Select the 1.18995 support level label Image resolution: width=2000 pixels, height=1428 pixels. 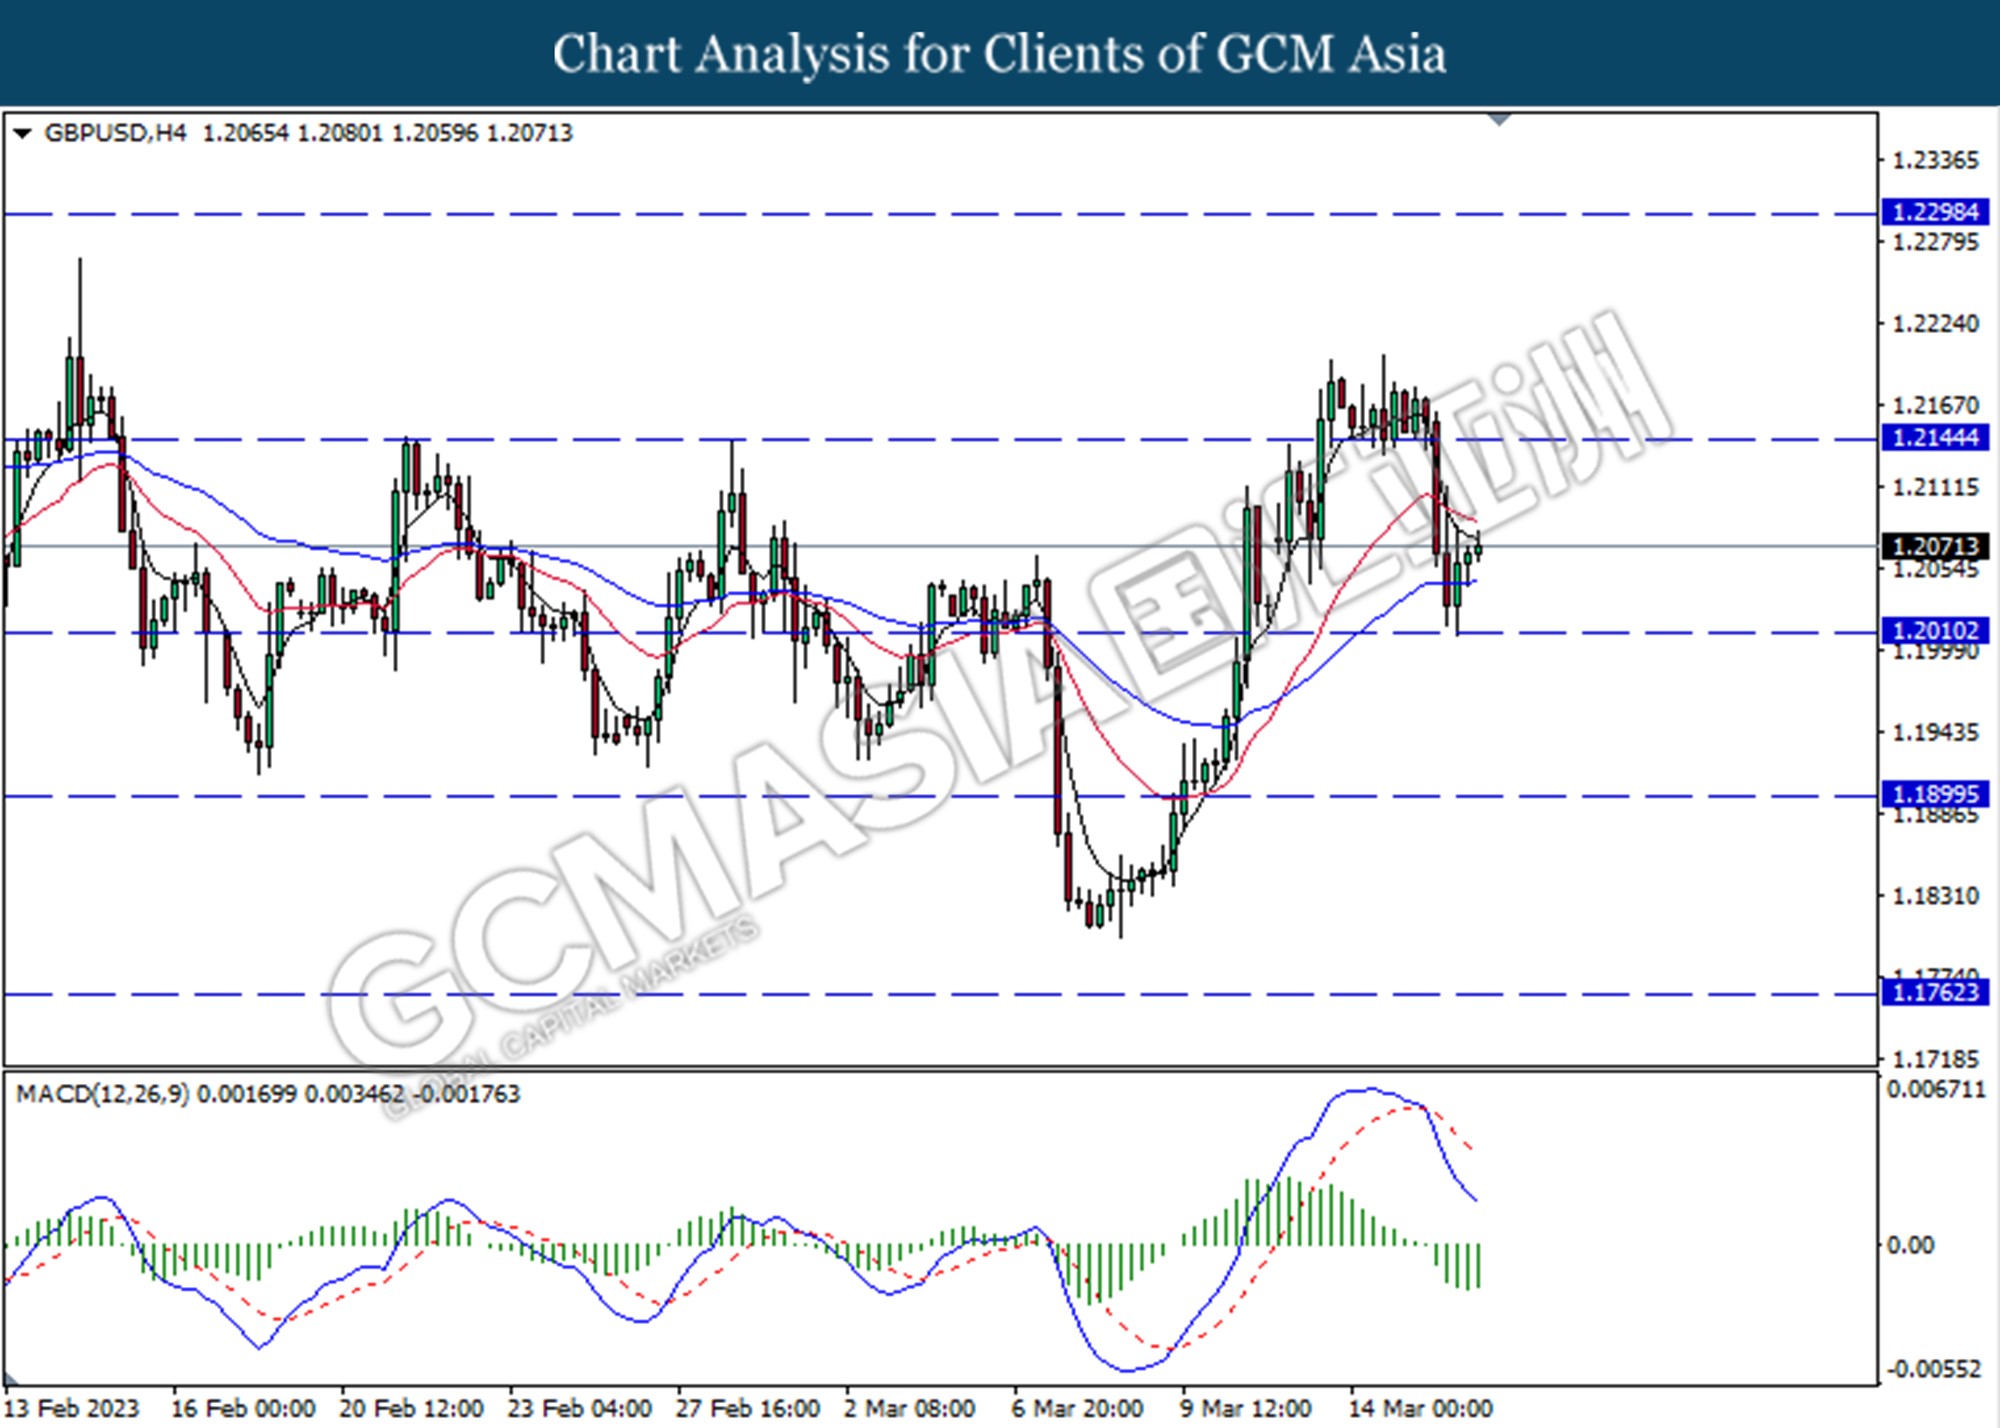click(1935, 794)
